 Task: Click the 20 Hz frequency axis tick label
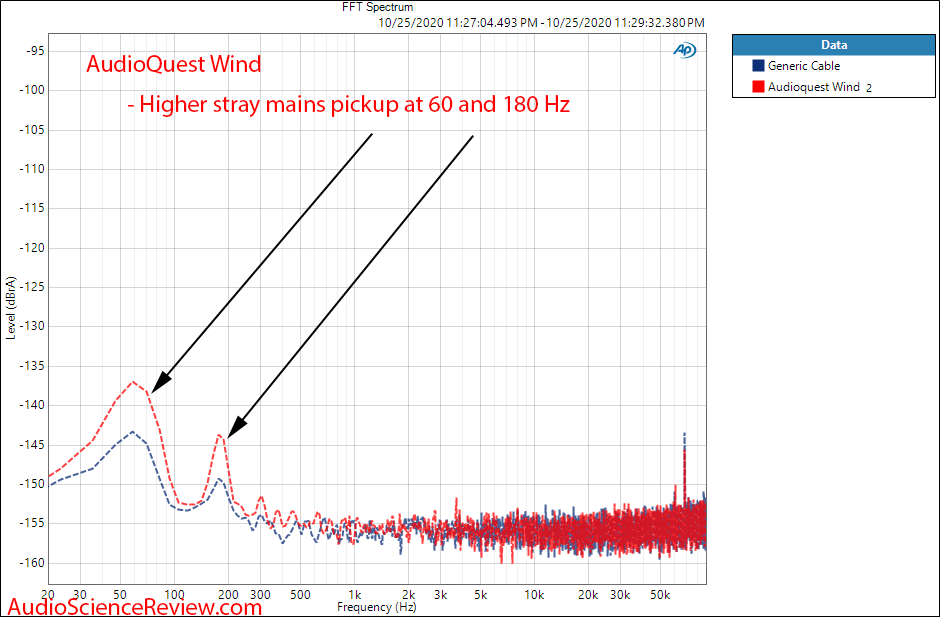click(48, 595)
